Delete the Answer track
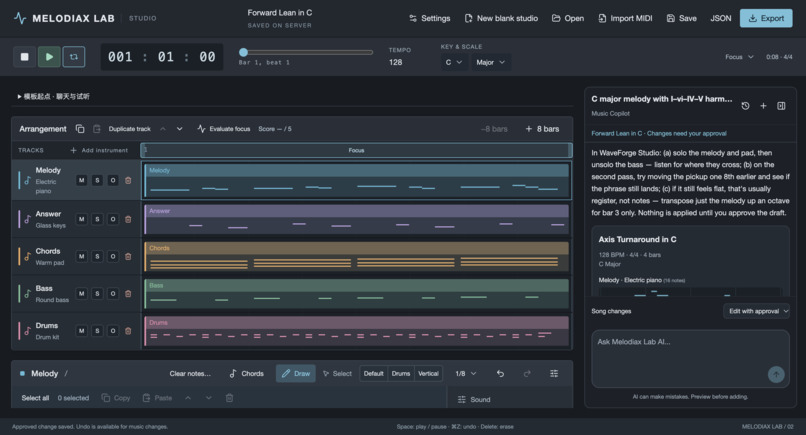 [x=128, y=219]
